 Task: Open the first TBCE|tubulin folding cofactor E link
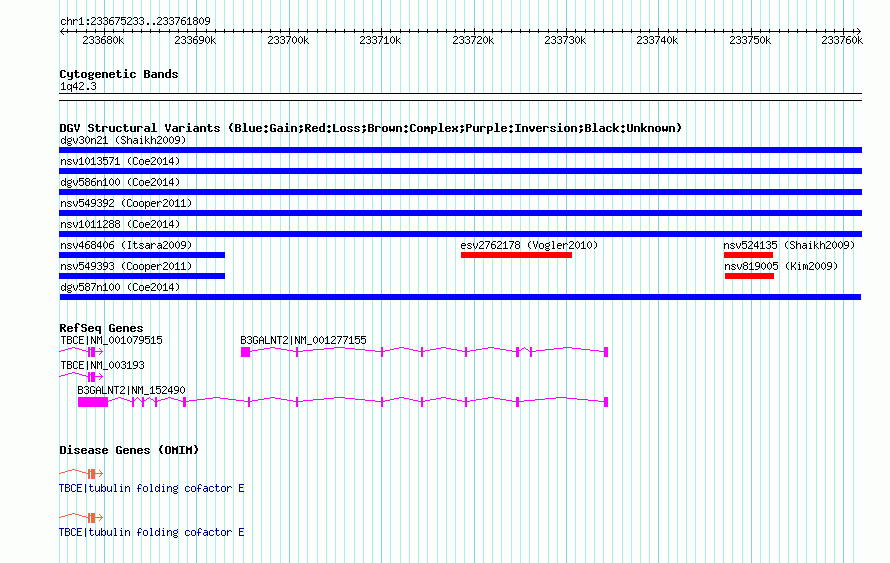click(x=152, y=488)
